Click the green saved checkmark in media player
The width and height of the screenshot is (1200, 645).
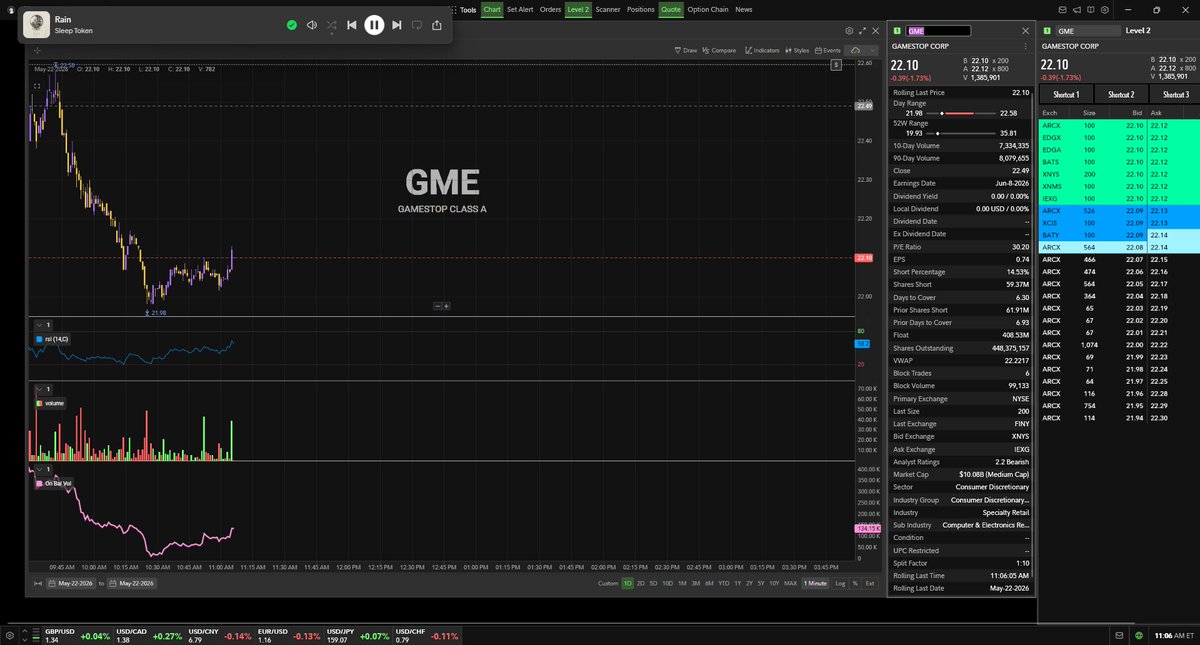(x=291, y=25)
